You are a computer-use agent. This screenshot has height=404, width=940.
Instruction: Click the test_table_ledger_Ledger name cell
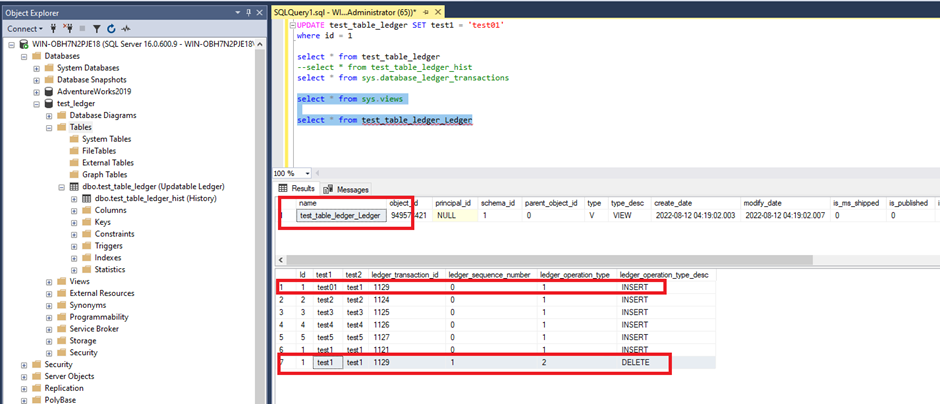pyautogui.click(x=340, y=215)
